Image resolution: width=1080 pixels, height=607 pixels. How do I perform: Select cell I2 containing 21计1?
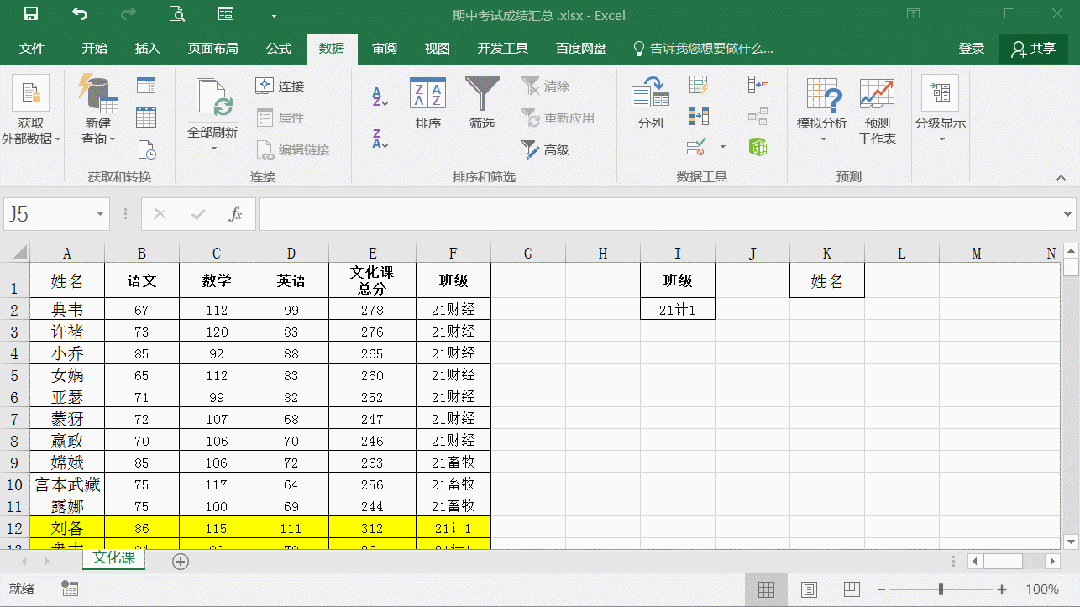click(678, 309)
